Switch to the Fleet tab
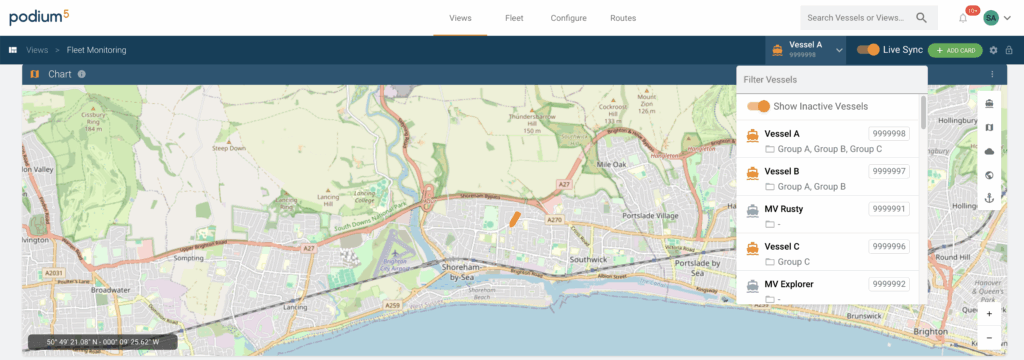Screen dimensions: 1024x360 [x=514, y=18]
